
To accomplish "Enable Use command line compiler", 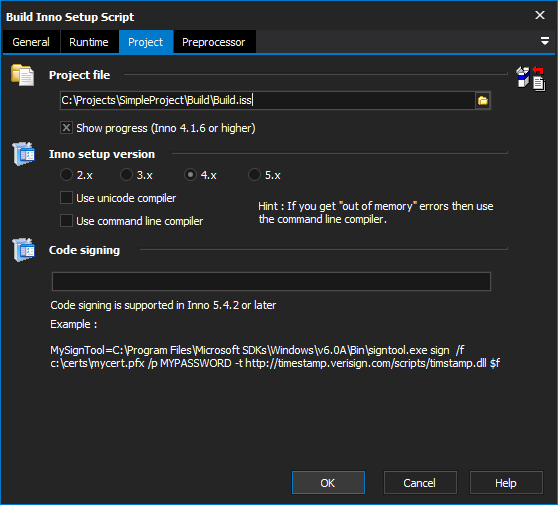I will click(66, 221).
